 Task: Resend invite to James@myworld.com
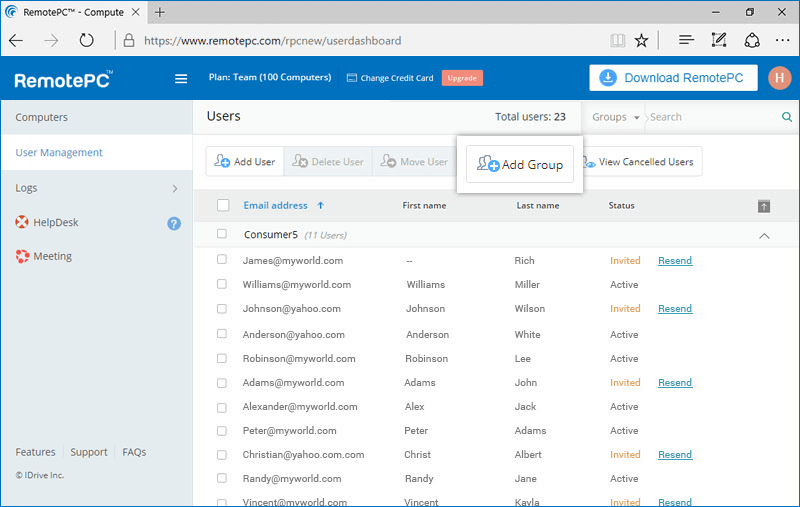tap(674, 261)
